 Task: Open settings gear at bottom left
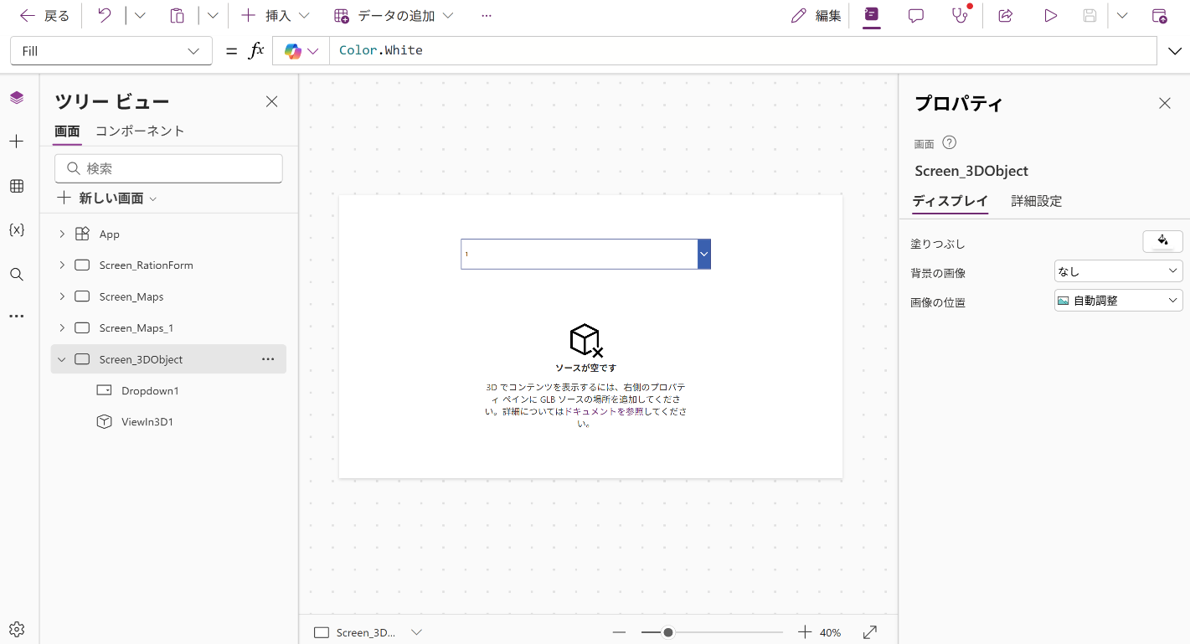coord(17,629)
